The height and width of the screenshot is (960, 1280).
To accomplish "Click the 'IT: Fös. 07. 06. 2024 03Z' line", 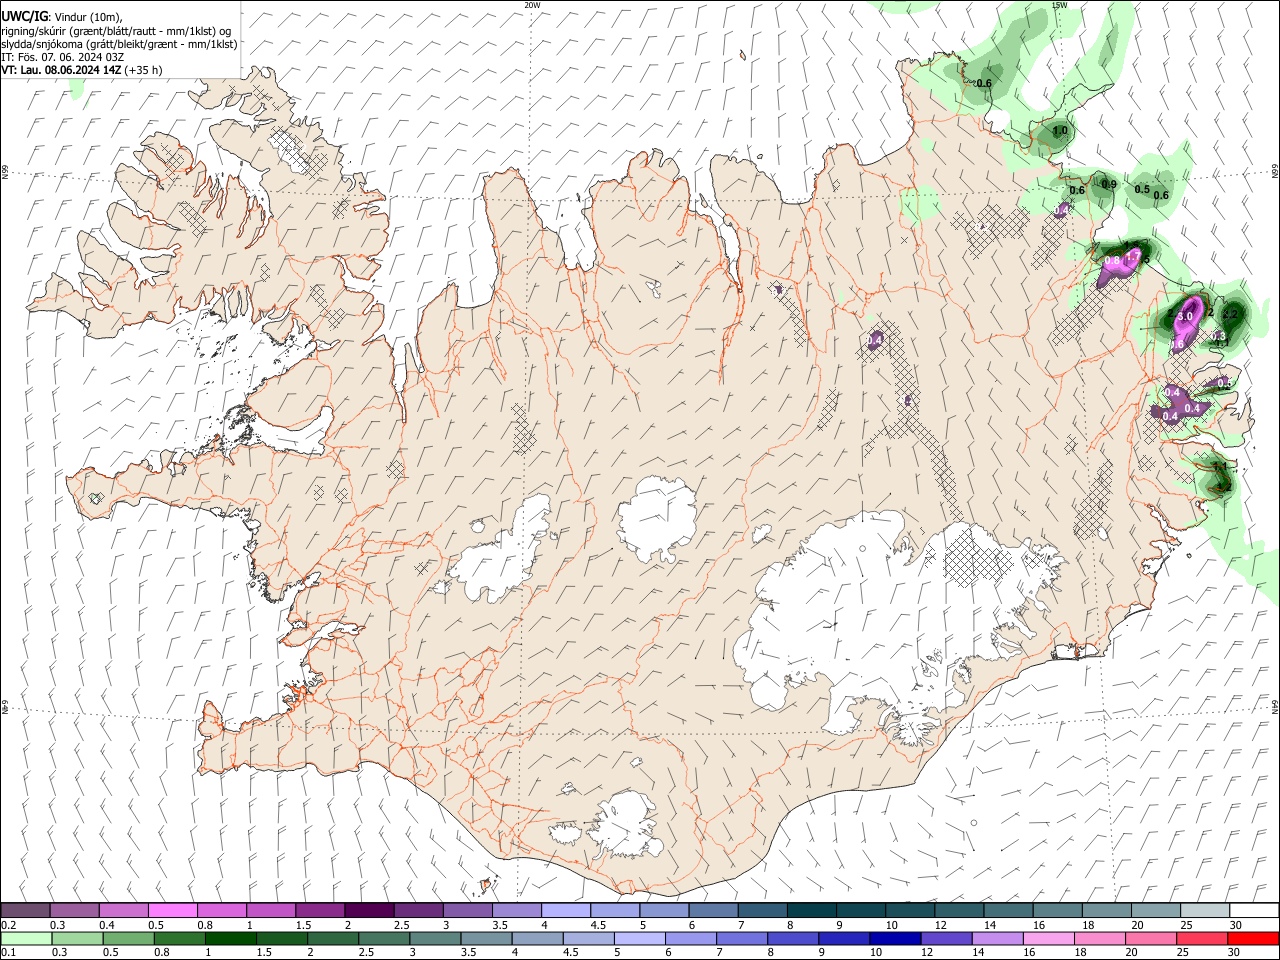I will pos(62,57).
